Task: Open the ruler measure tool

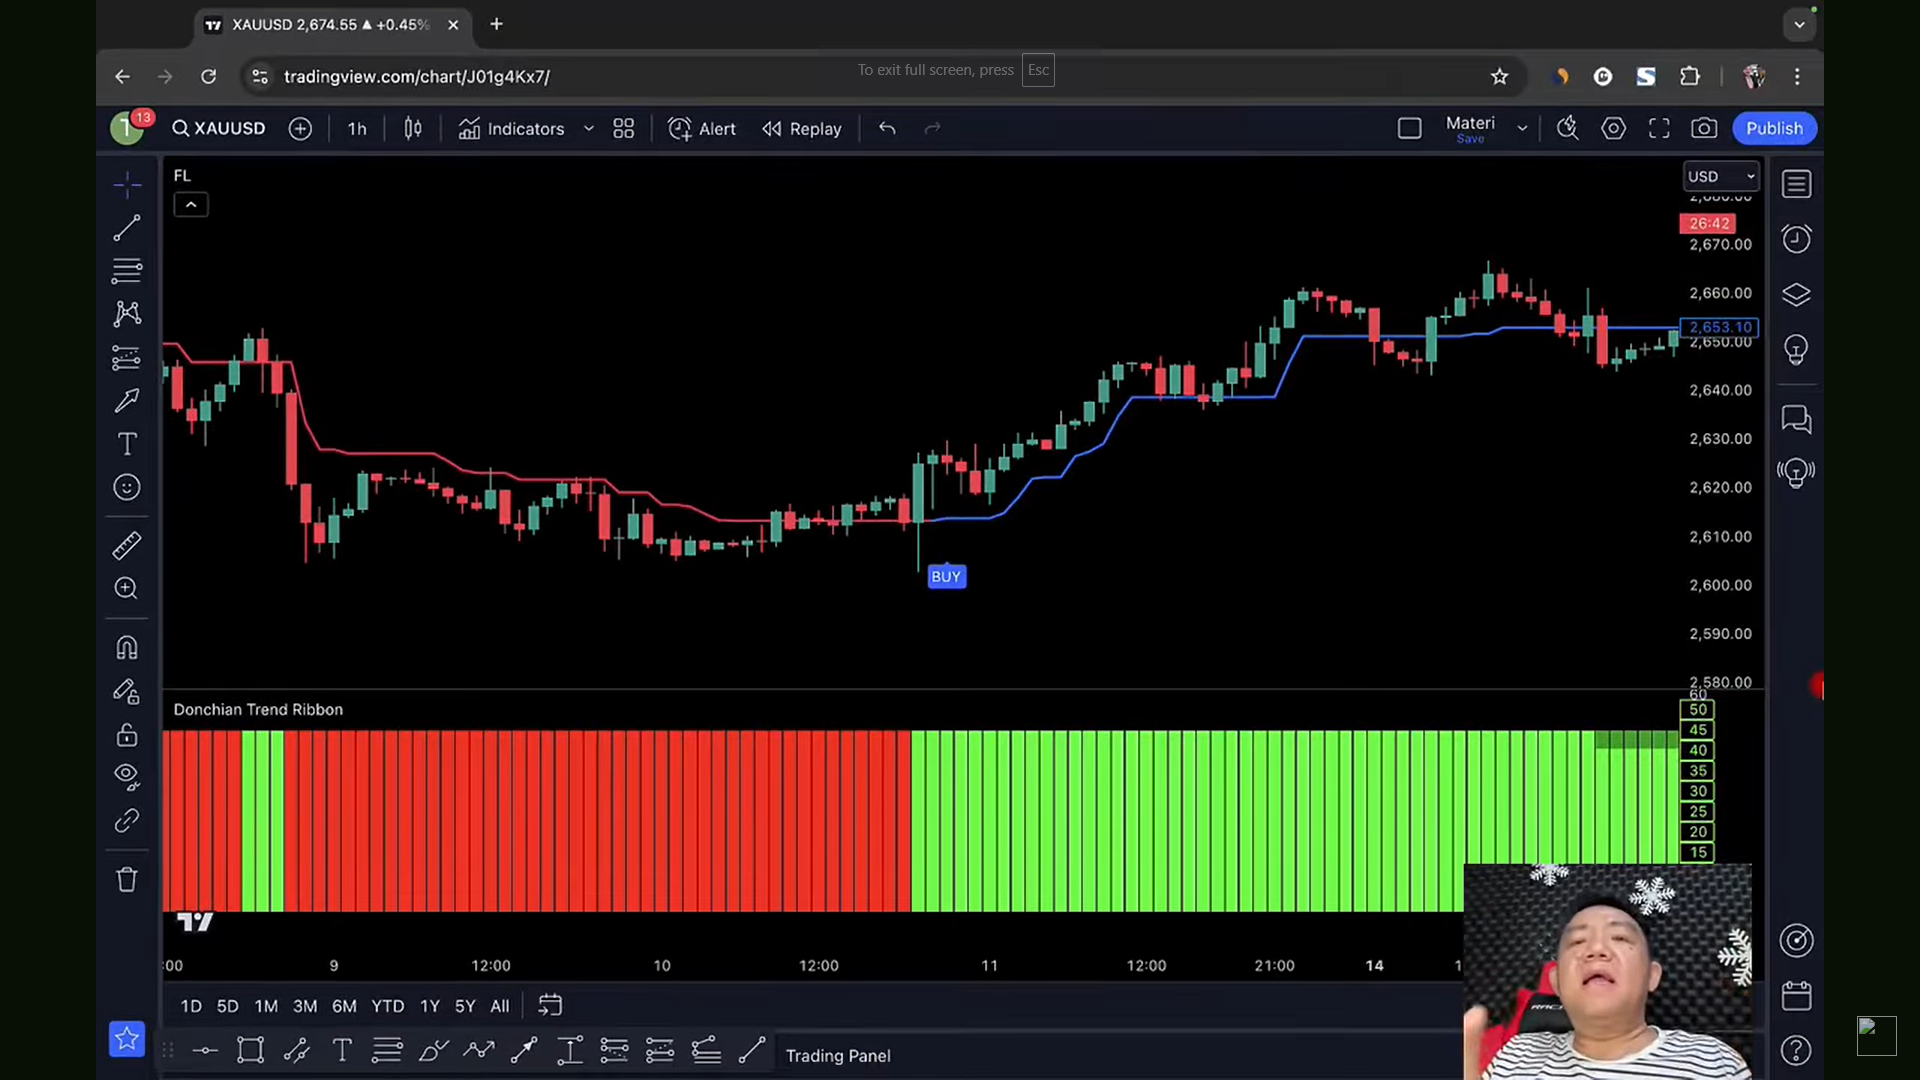Action: click(127, 545)
